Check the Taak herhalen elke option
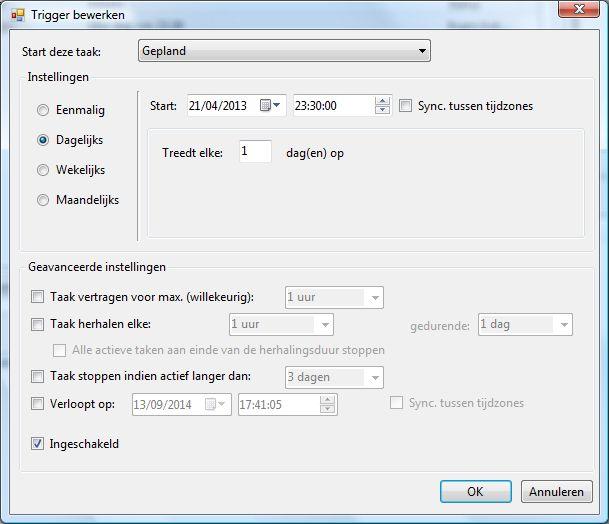This screenshot has width=609, height=524. coord(37,324)
